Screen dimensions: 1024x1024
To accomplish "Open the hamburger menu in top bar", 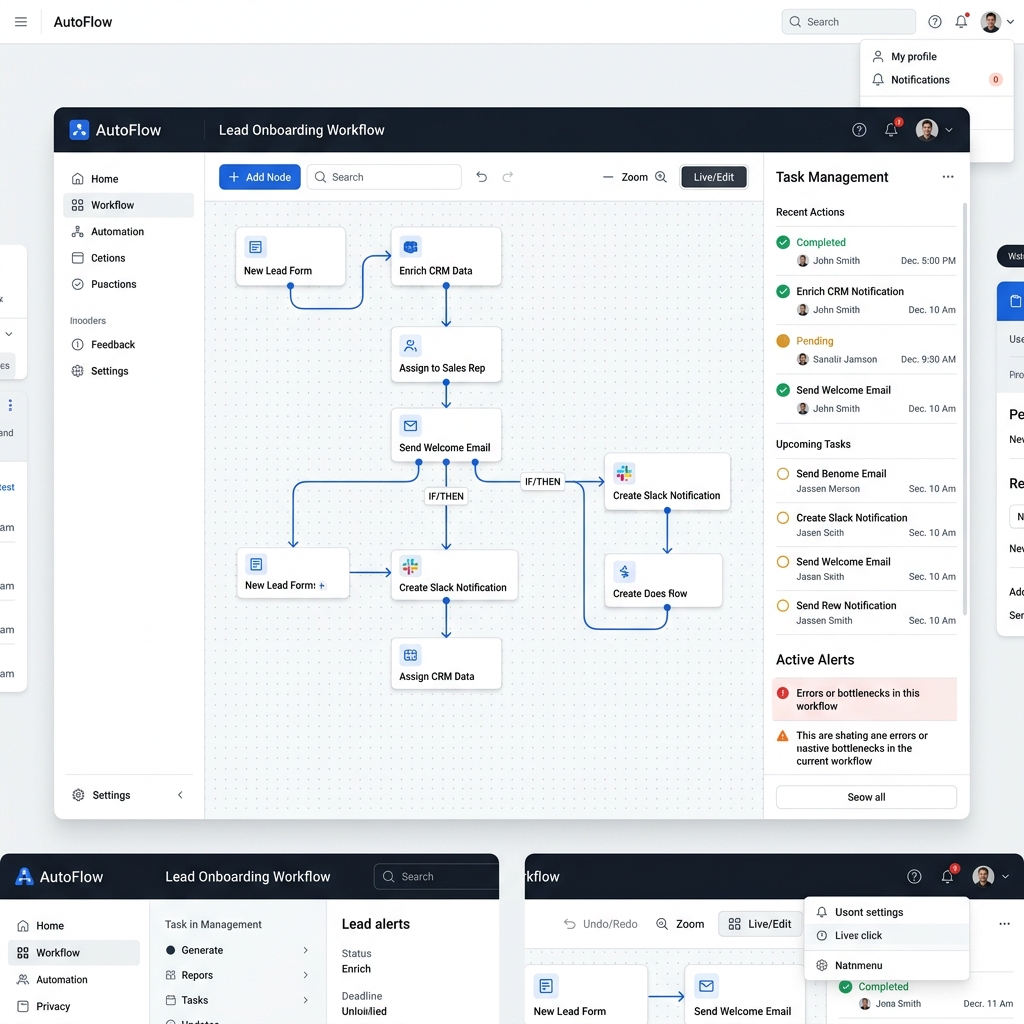I will click(21, 22).
